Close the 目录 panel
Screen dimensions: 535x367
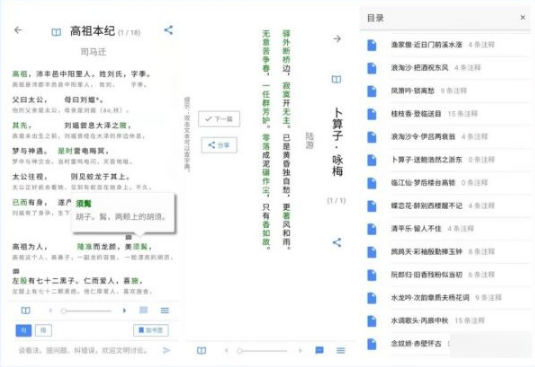[x=523, y=17]
